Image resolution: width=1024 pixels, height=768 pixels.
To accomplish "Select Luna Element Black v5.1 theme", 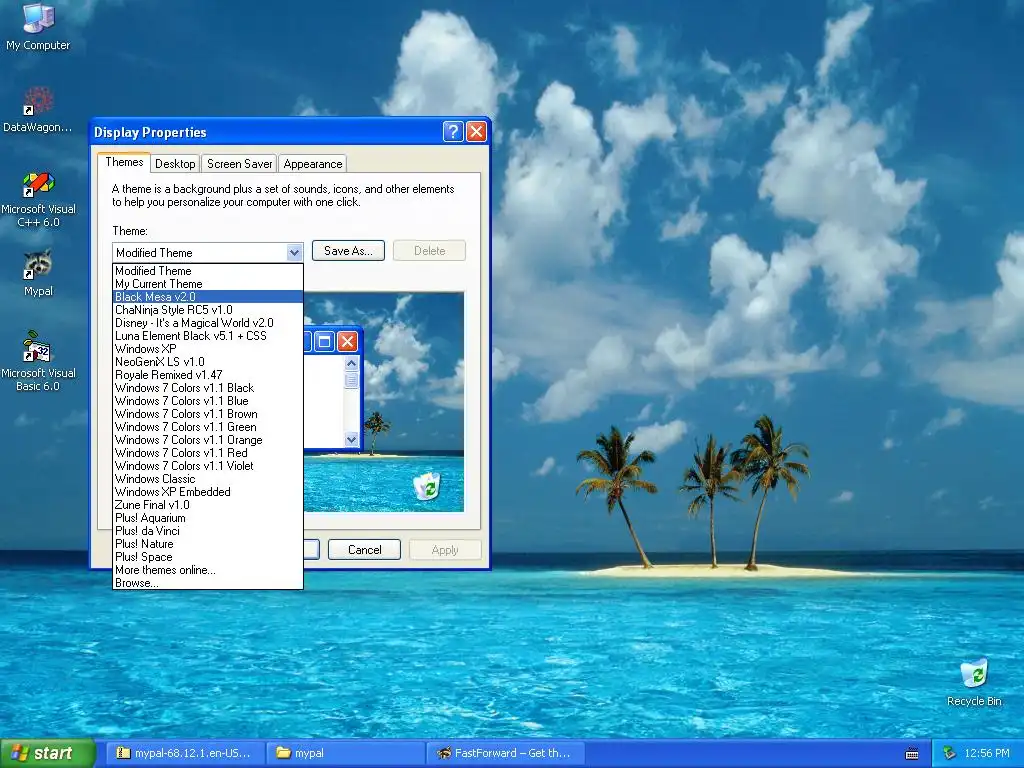I will pos(208,336).
